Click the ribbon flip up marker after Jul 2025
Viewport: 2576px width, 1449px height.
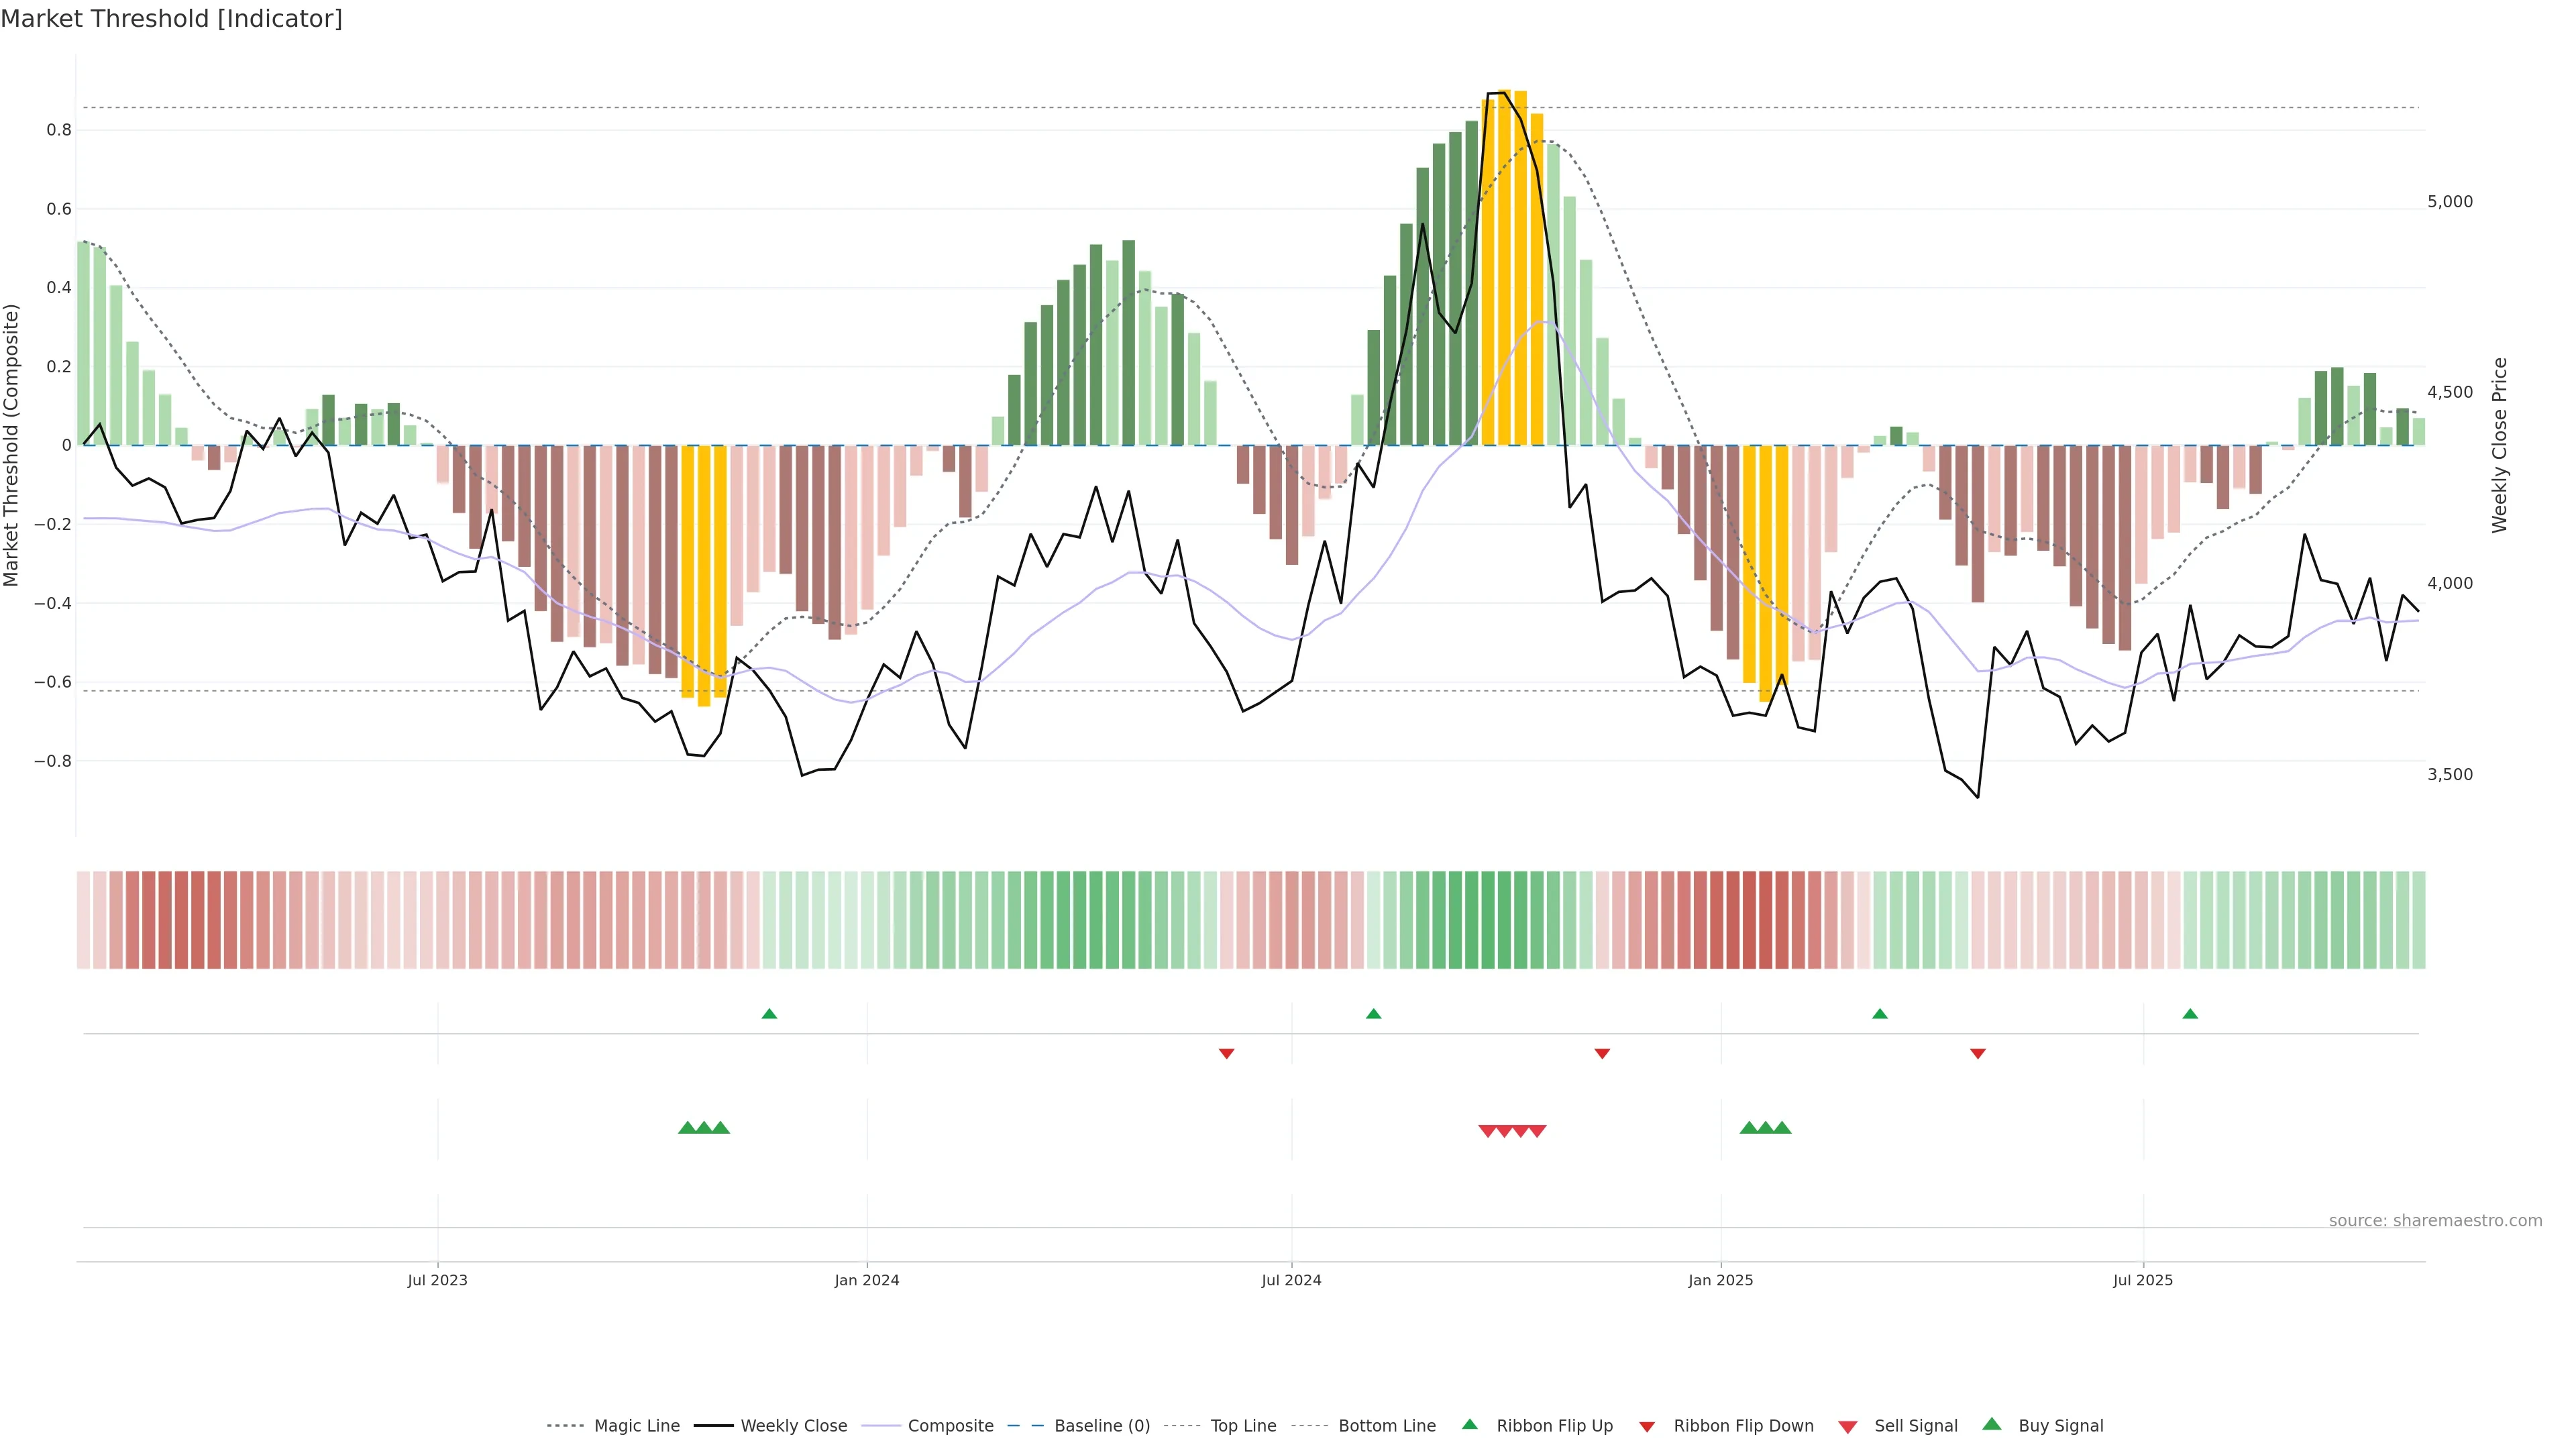[2190, 1014]
